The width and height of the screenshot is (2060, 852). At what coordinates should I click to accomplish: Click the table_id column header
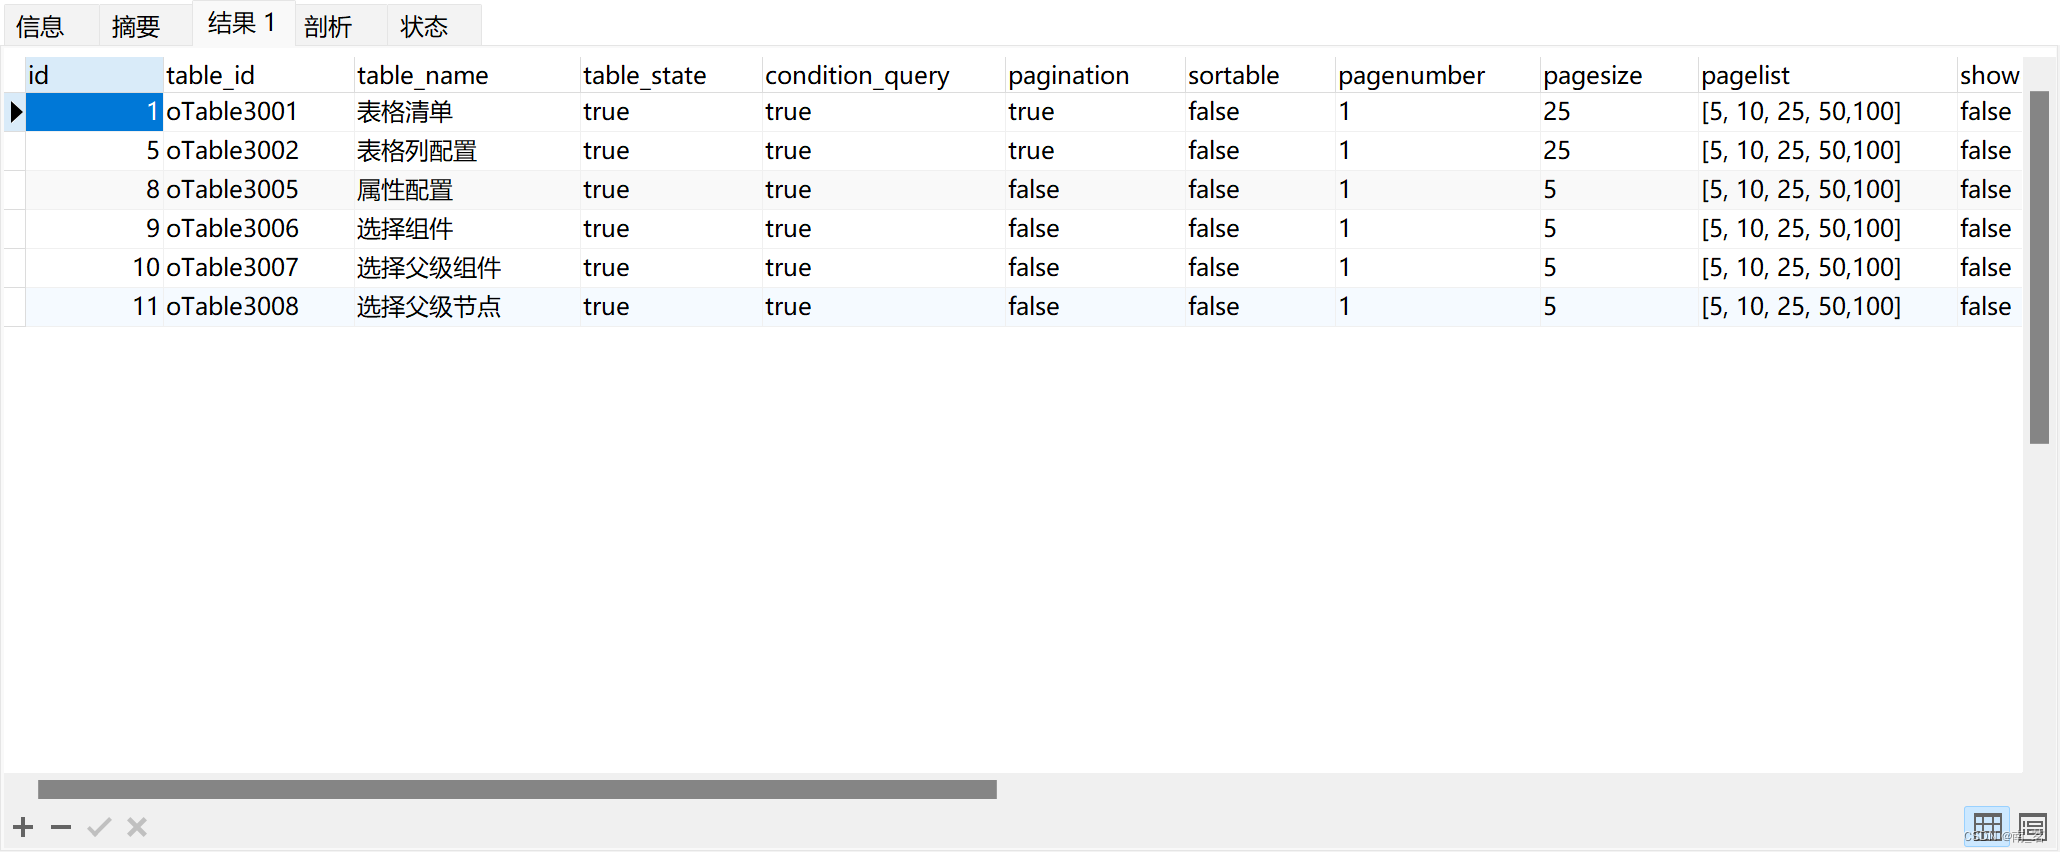click(x=258, y=75)
